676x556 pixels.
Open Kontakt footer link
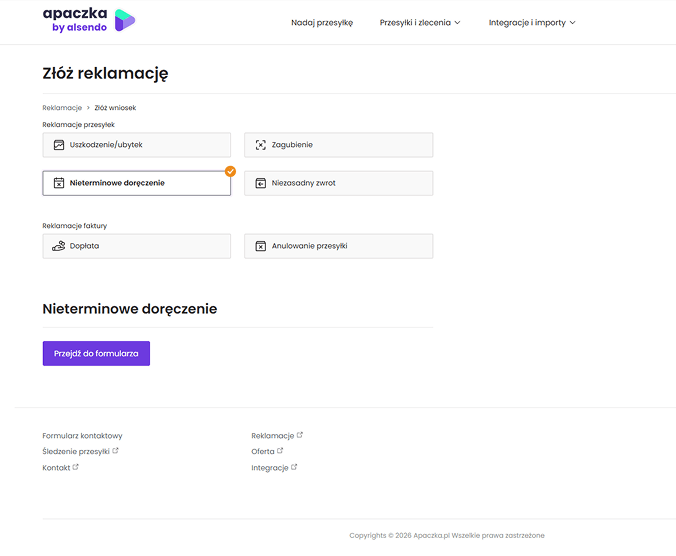pos(56,468)
